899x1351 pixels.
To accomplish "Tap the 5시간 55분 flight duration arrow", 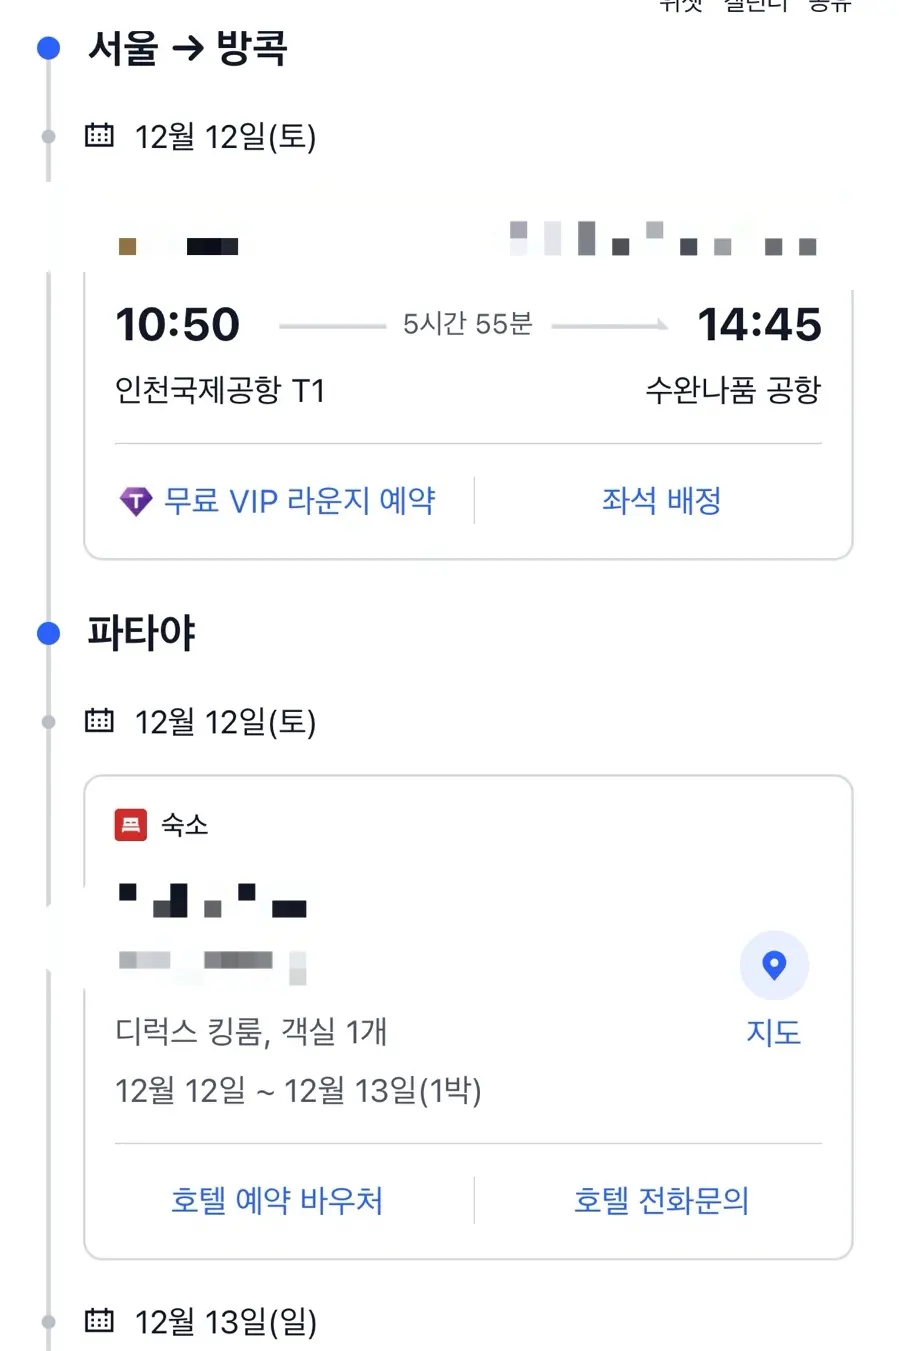I will point(473,324).
